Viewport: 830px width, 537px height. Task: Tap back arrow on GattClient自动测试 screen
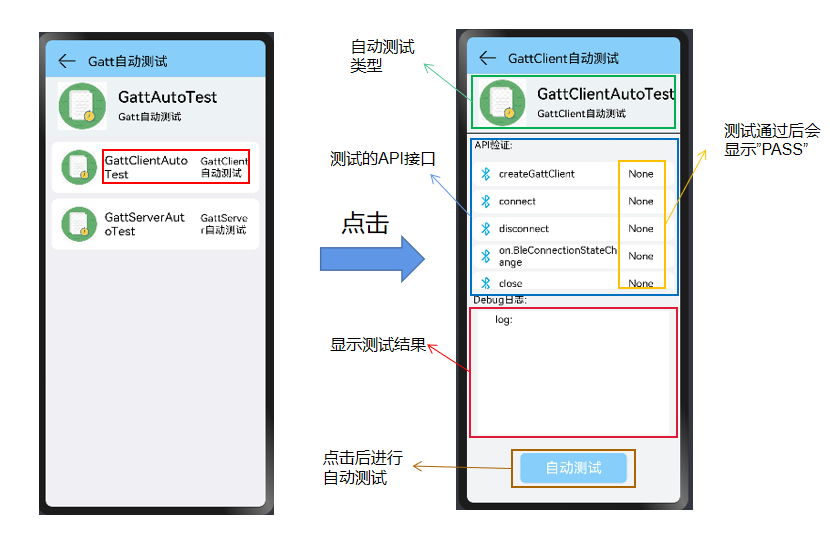(x=488, y=58)
